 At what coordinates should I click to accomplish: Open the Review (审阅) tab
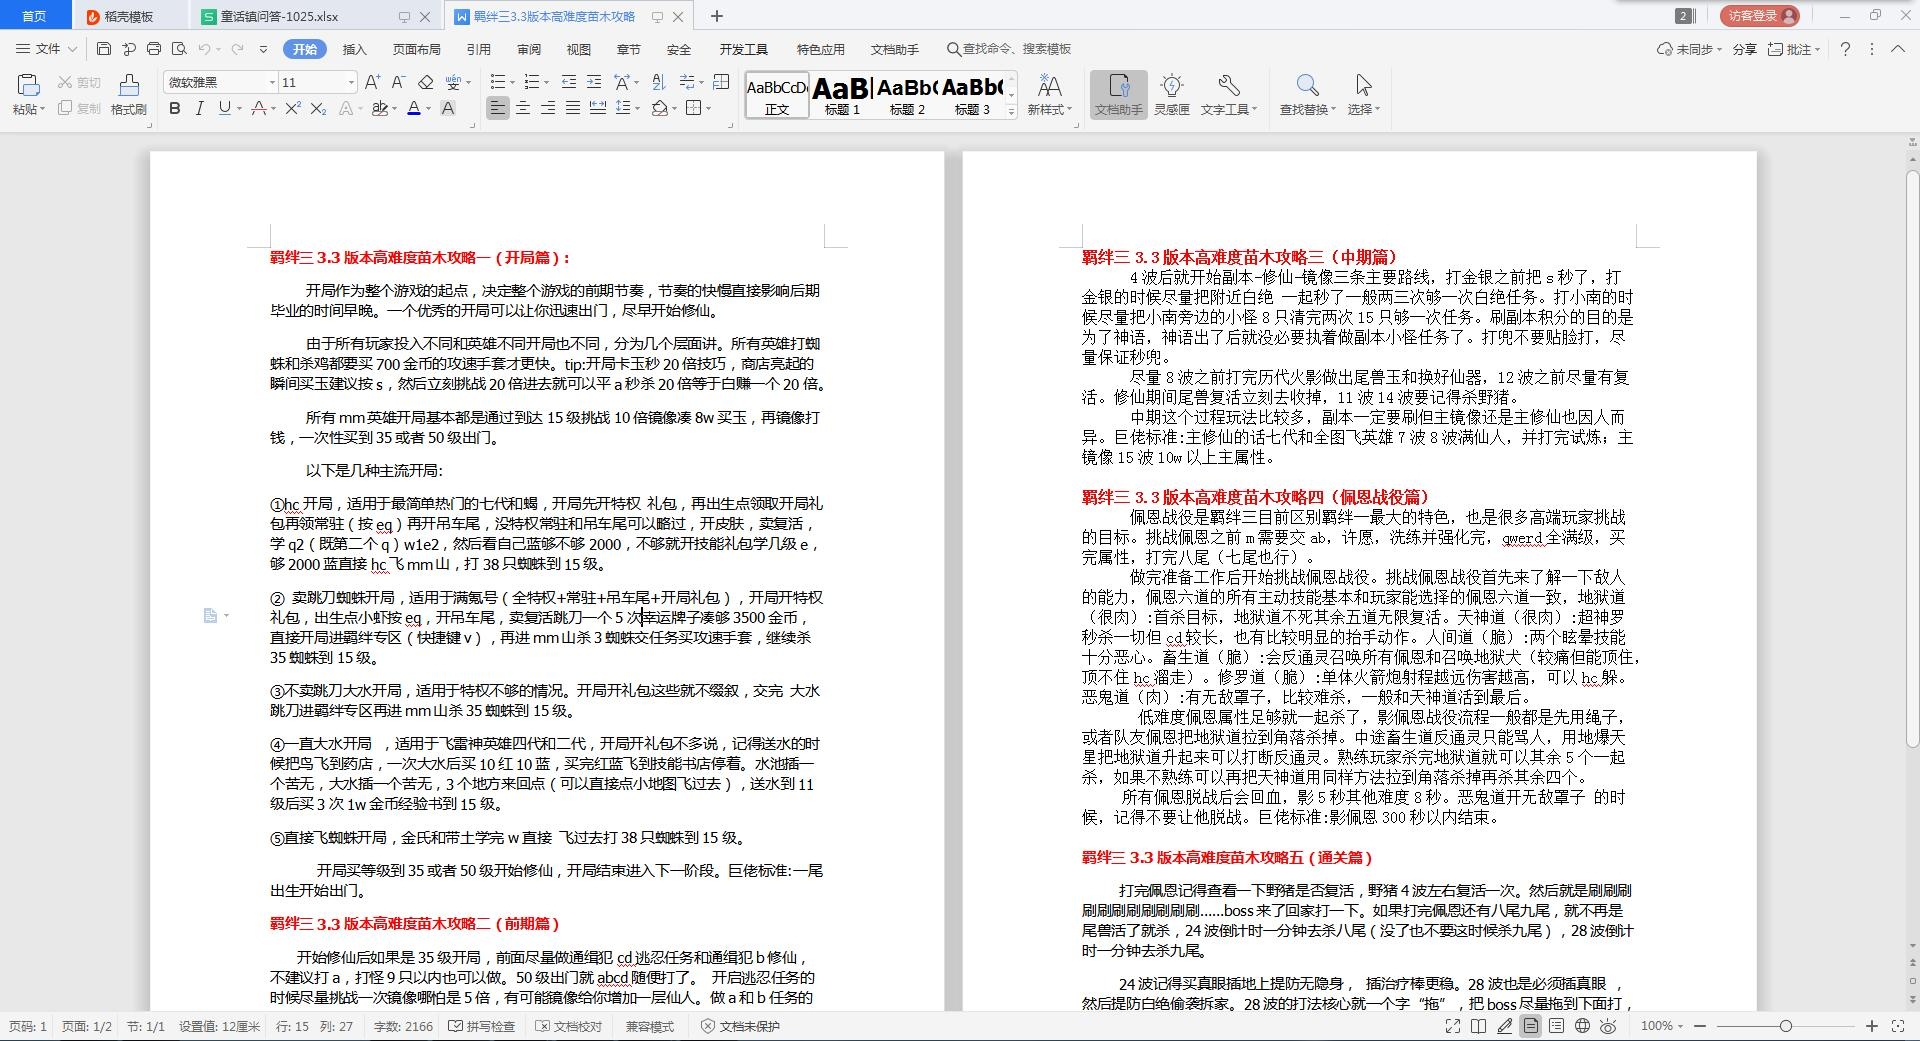[x=529, y=49]
